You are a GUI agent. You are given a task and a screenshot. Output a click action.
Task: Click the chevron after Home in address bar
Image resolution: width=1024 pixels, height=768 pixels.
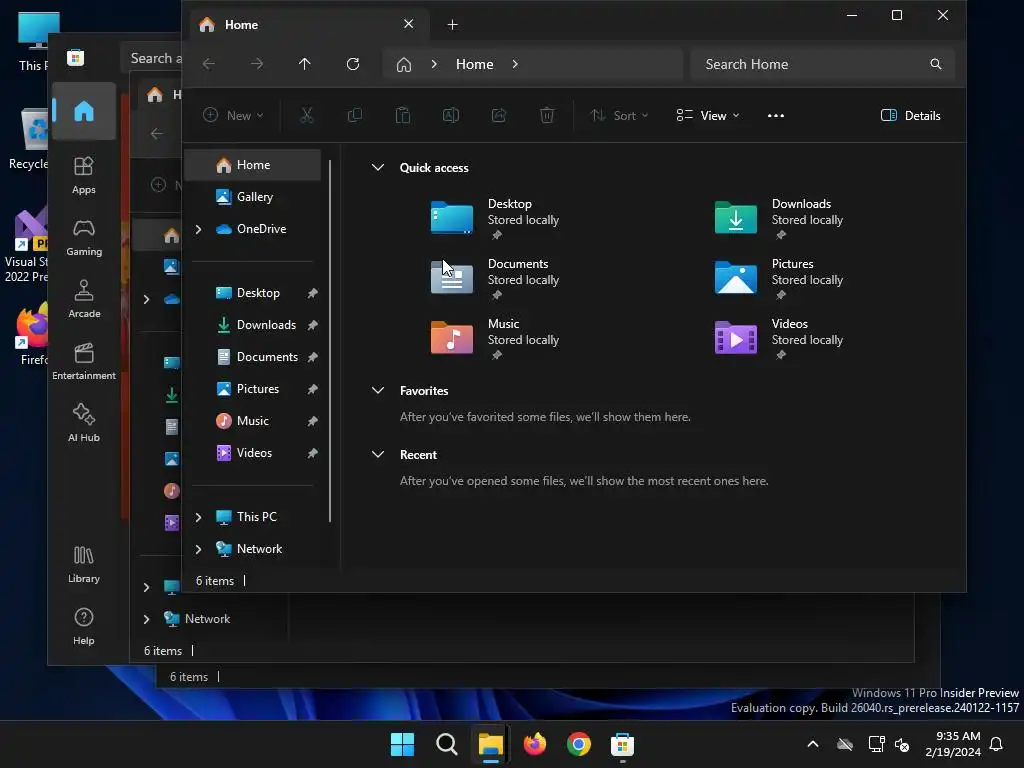(x=515, y=64)
